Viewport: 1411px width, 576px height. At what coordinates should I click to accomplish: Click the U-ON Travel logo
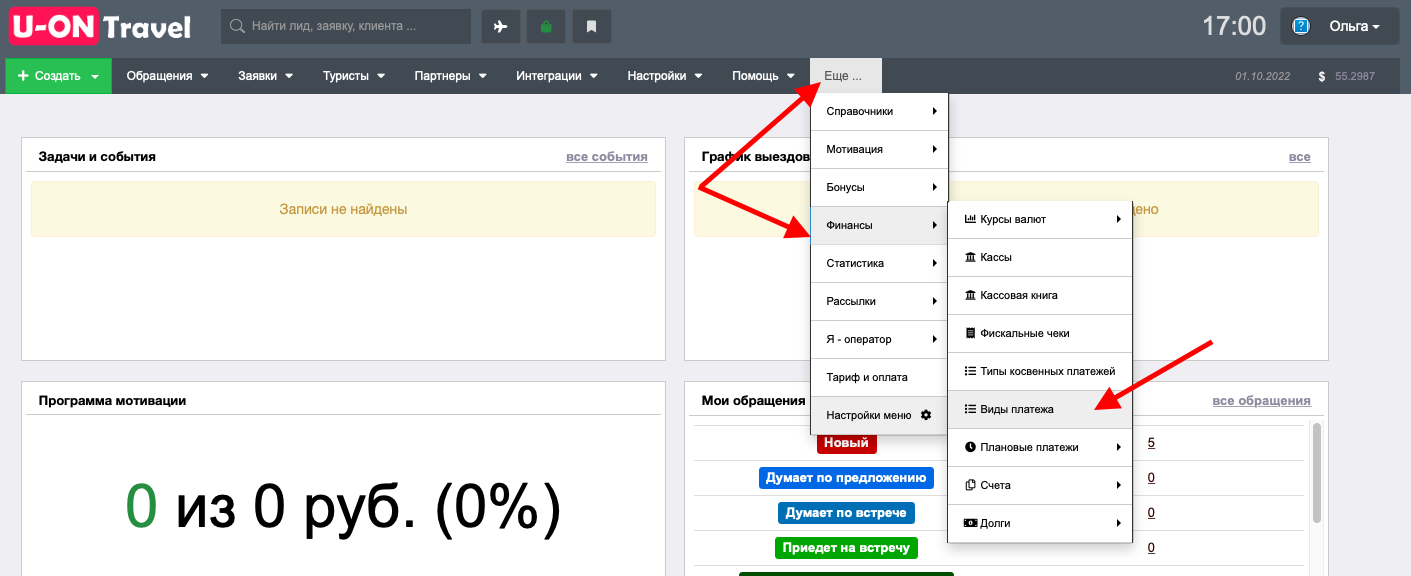101,26
